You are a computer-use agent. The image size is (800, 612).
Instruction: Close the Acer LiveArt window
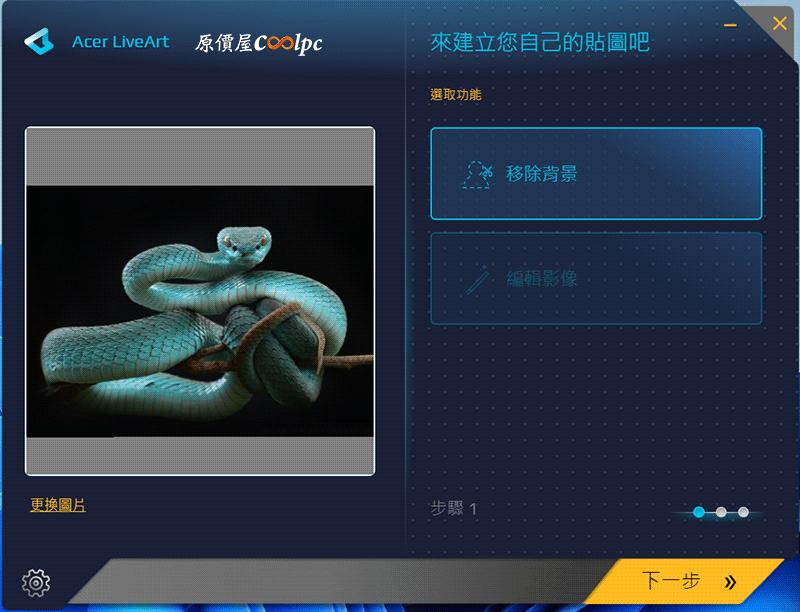tap(780, 23)
